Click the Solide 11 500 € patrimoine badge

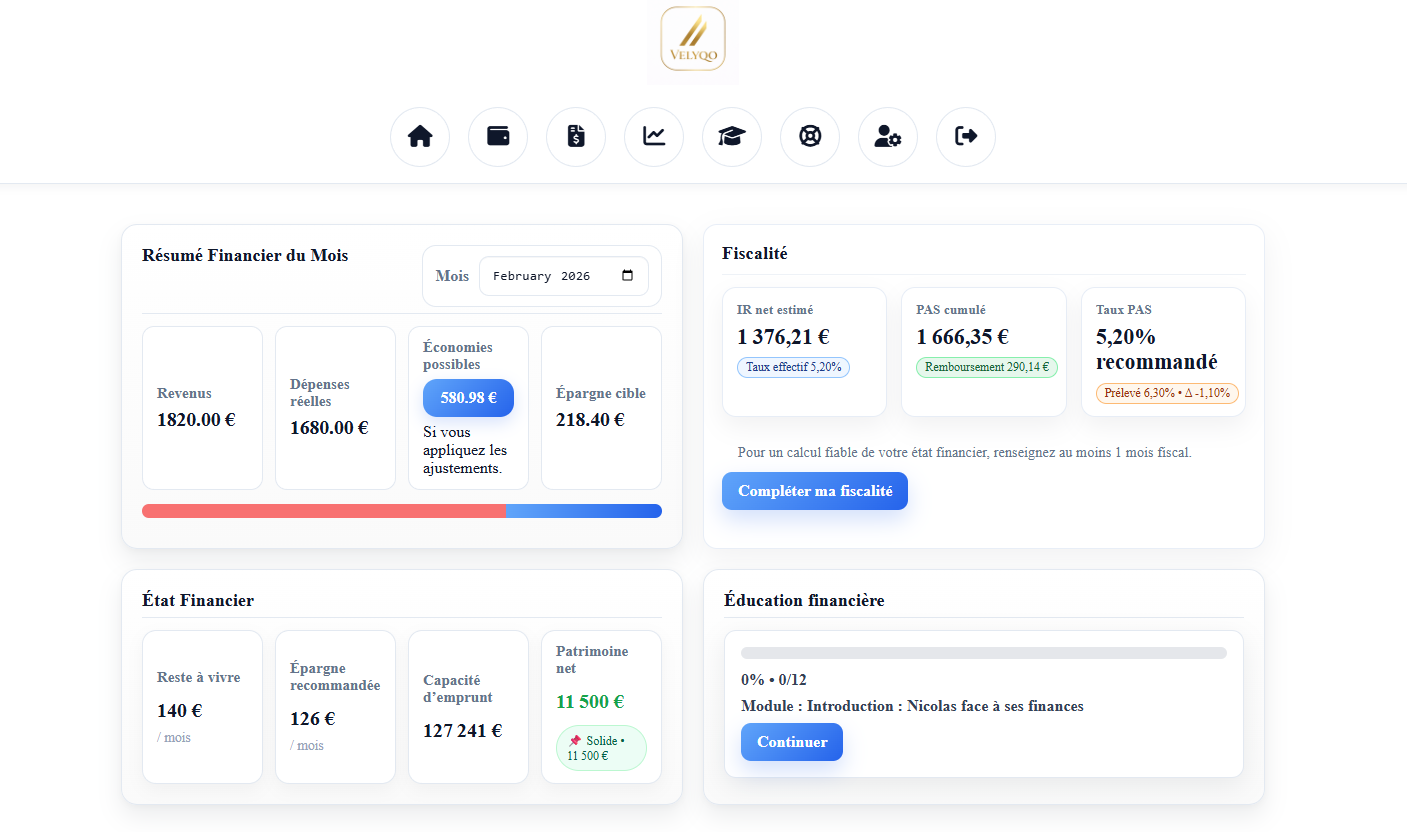click(601, 748)
